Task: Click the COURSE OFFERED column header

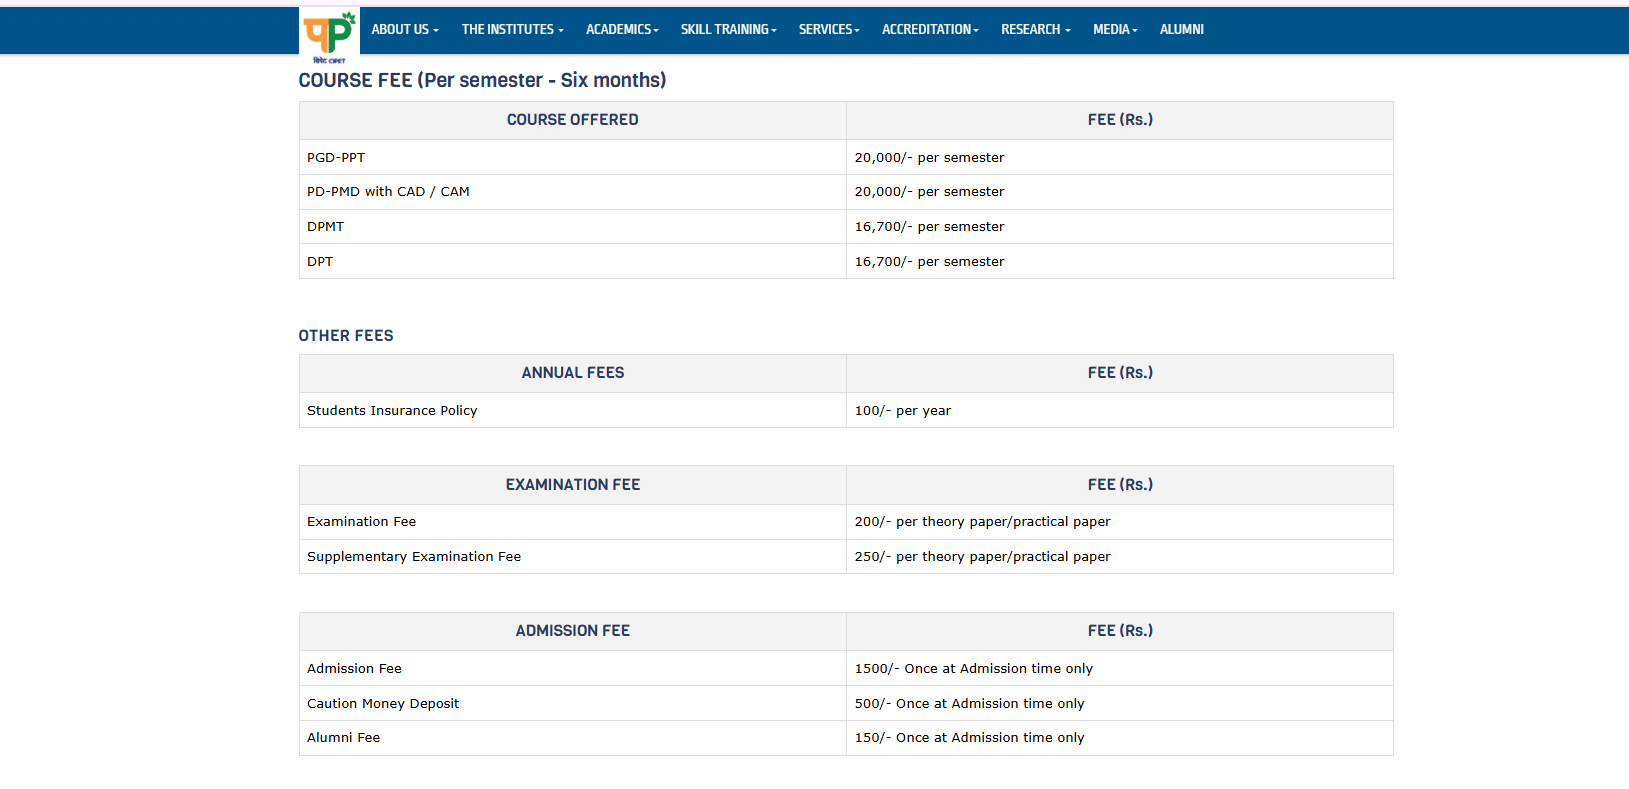Action: pyautogui.click(x=572, y=120)
